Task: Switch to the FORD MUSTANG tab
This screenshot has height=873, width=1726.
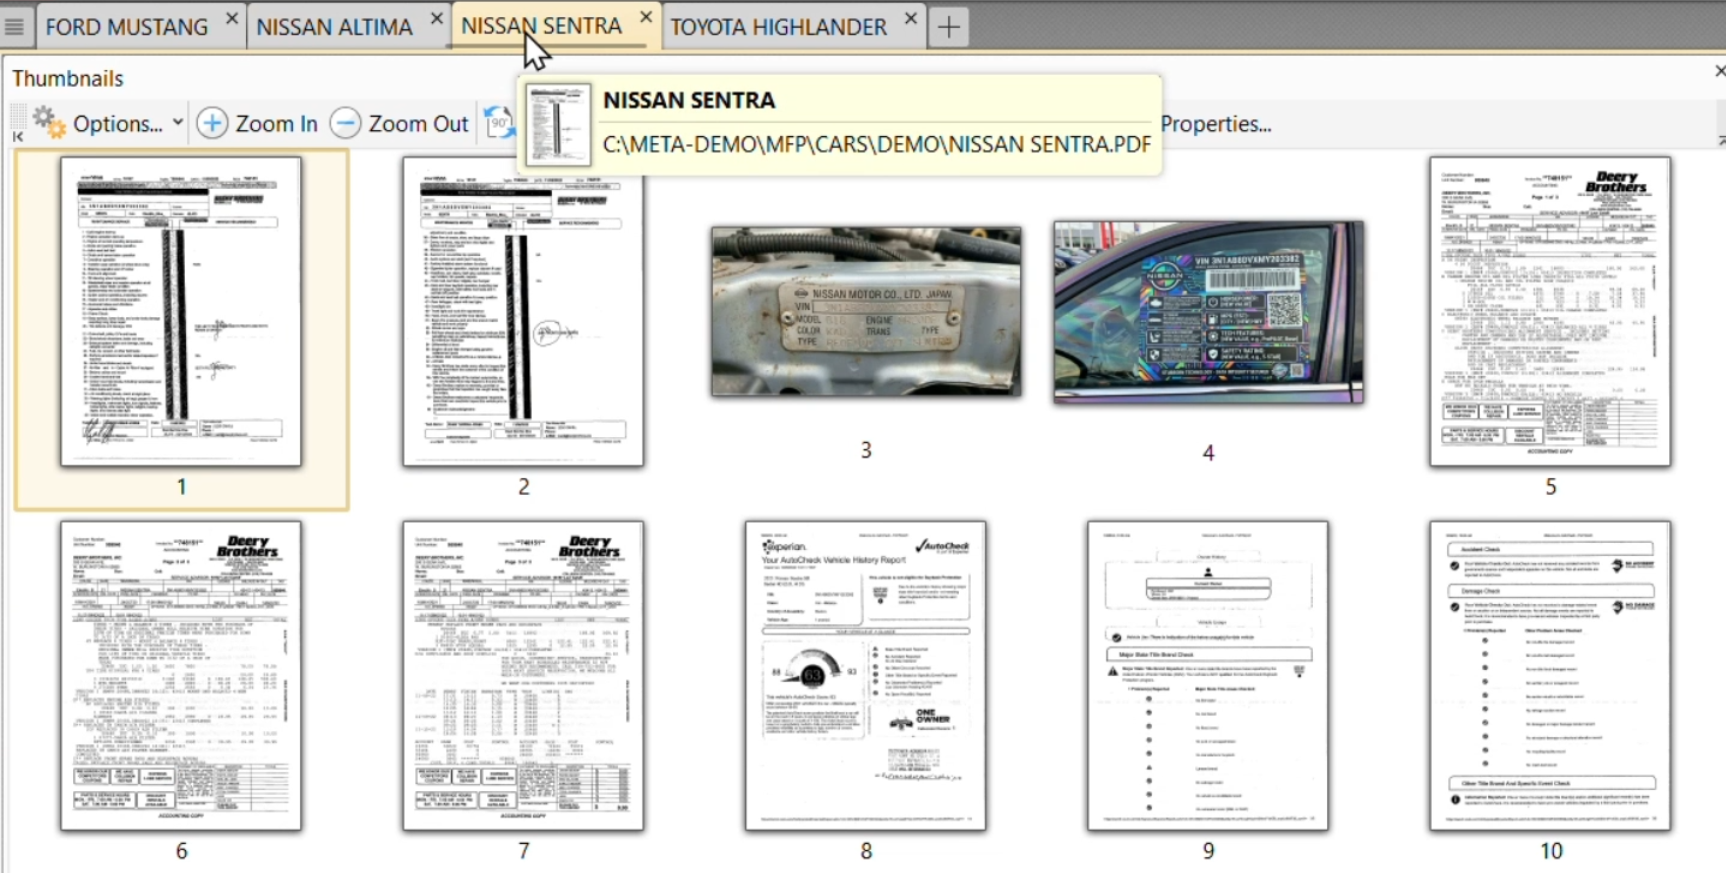Action: pos(127,27)
